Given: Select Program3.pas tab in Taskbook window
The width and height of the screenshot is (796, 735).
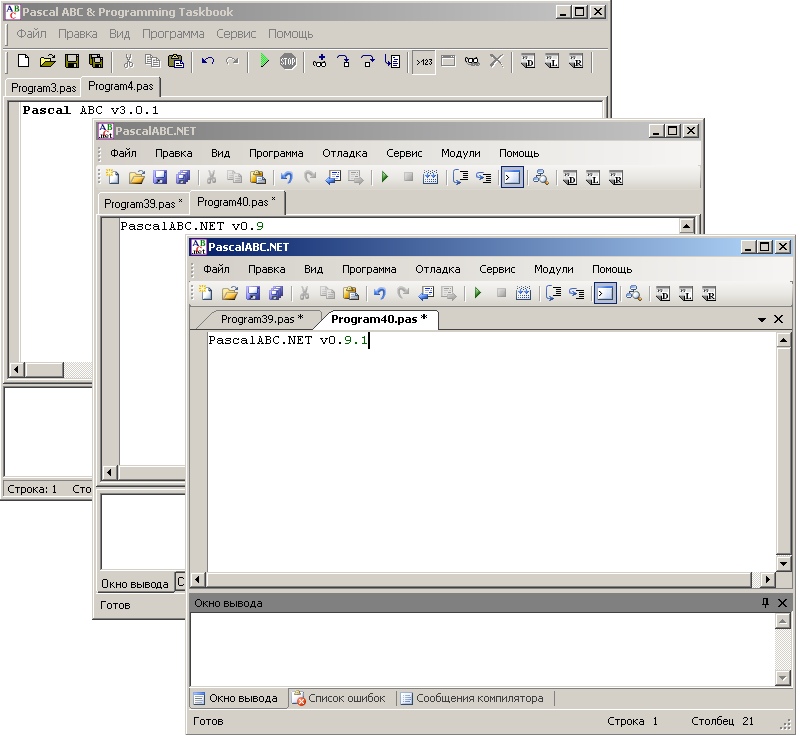Looking at the screenshot, I should pyautogui.click(x=44, y=88).
